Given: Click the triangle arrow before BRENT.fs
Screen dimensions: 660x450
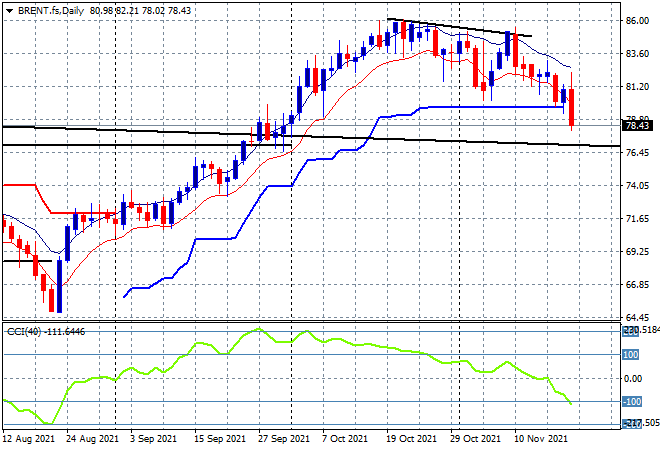Looking at the screenshot, I should click(9, 11).
